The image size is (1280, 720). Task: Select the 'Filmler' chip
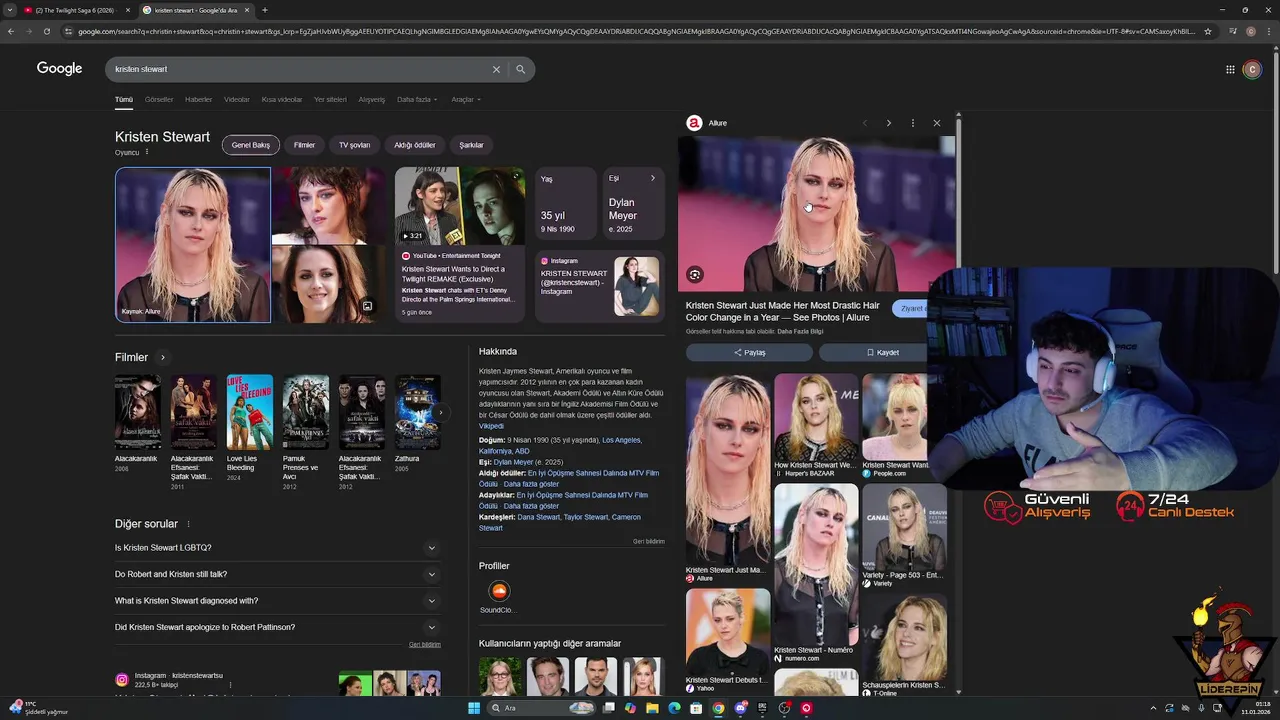click(x=305, y=145)
